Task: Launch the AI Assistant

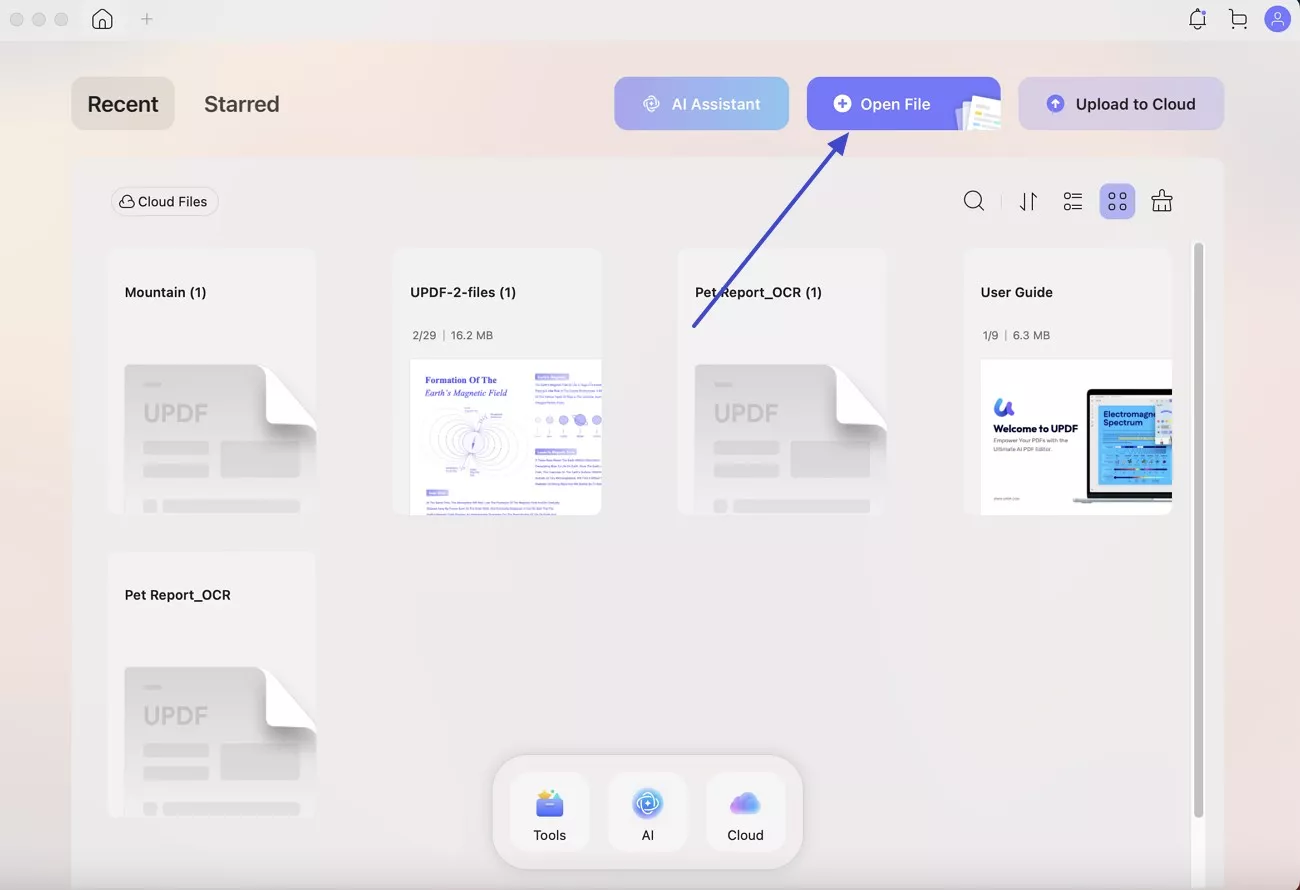Action: (701, 103)
